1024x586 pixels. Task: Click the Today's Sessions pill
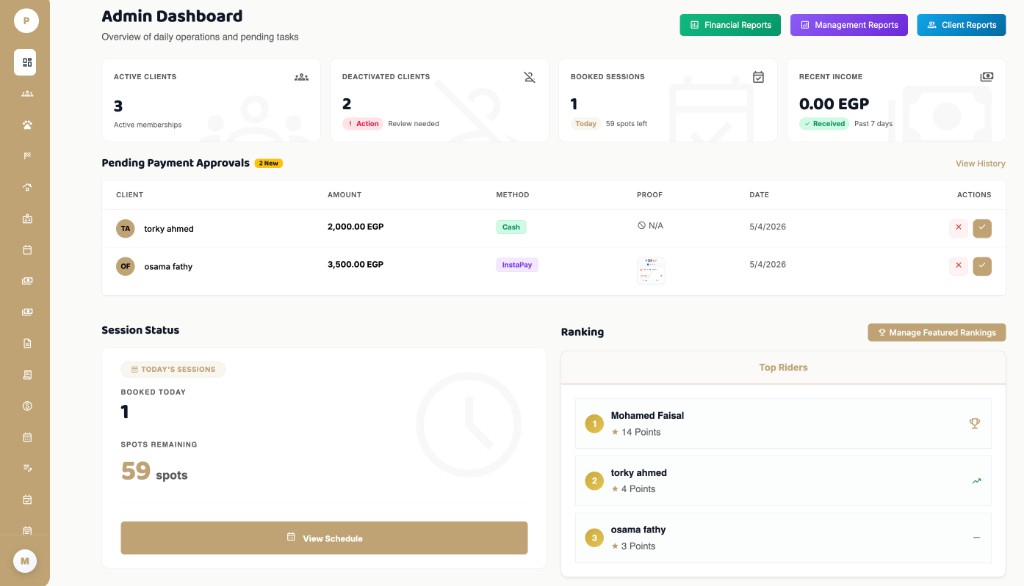(x=173, y=369)
